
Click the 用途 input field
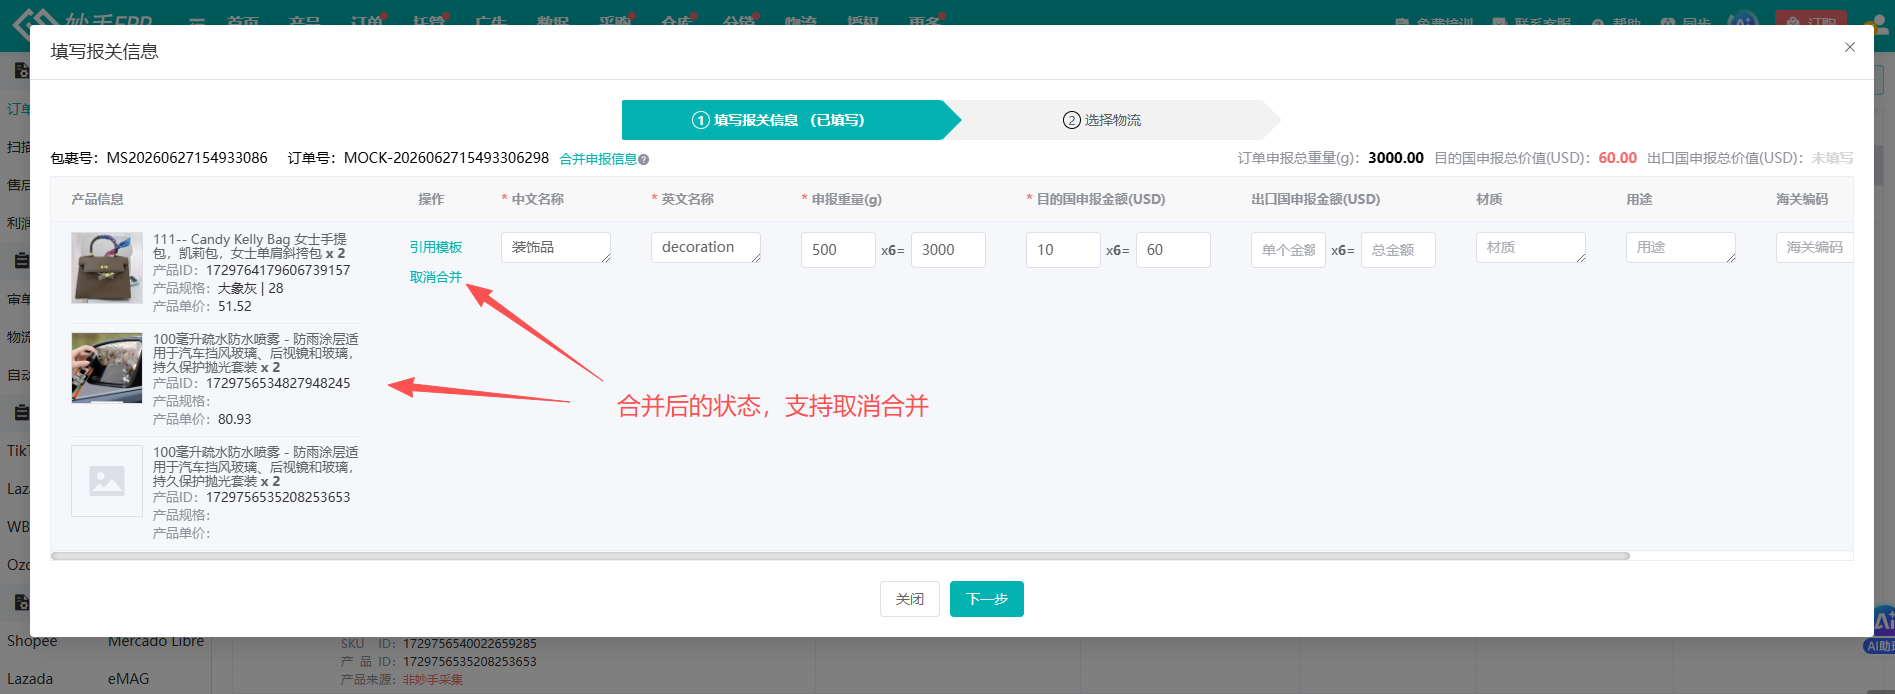tap(1681, 247)
